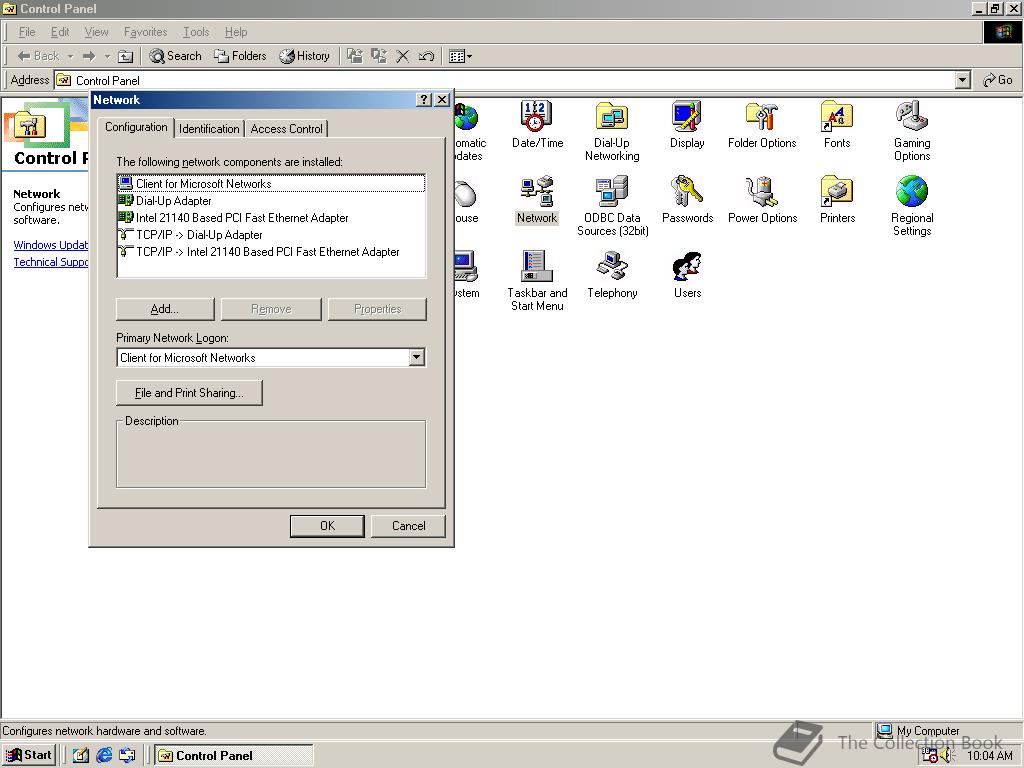The height and width of the screenshot is (768, 1024).
Task: Toggle the Folders pane button
Action: tap(240, 56)
